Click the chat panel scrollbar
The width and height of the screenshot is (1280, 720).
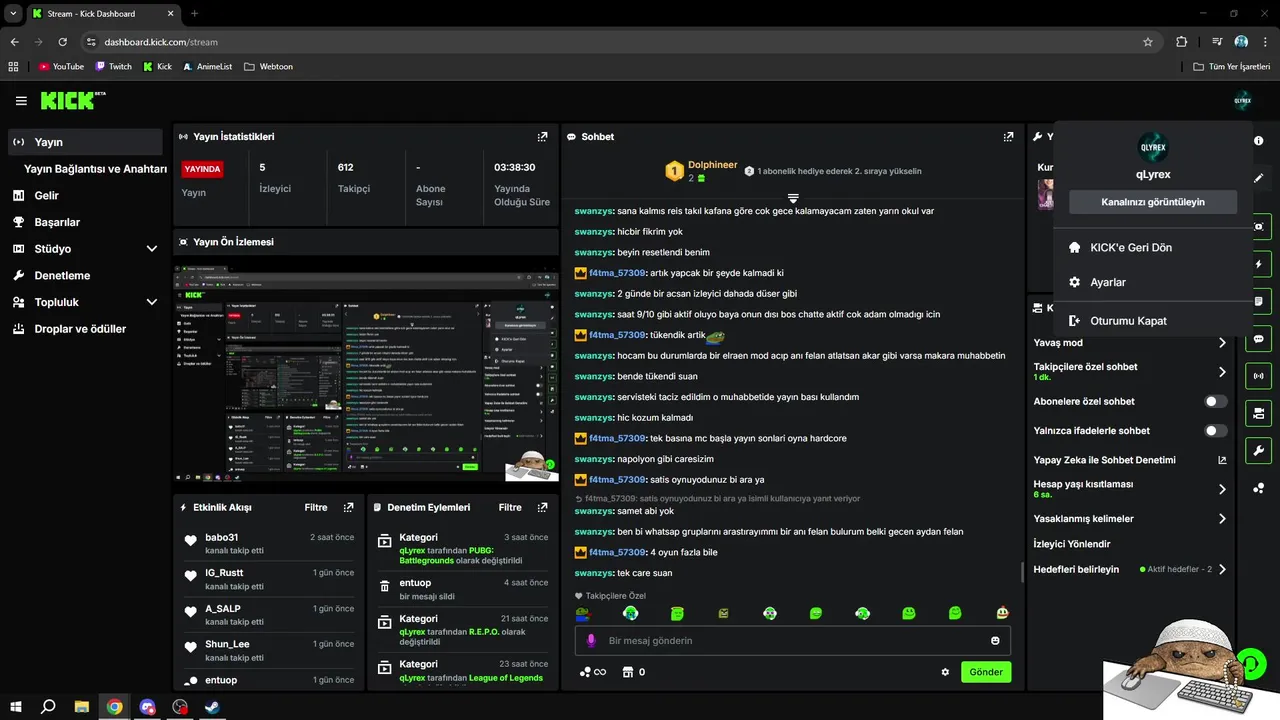coord(1021,572)
